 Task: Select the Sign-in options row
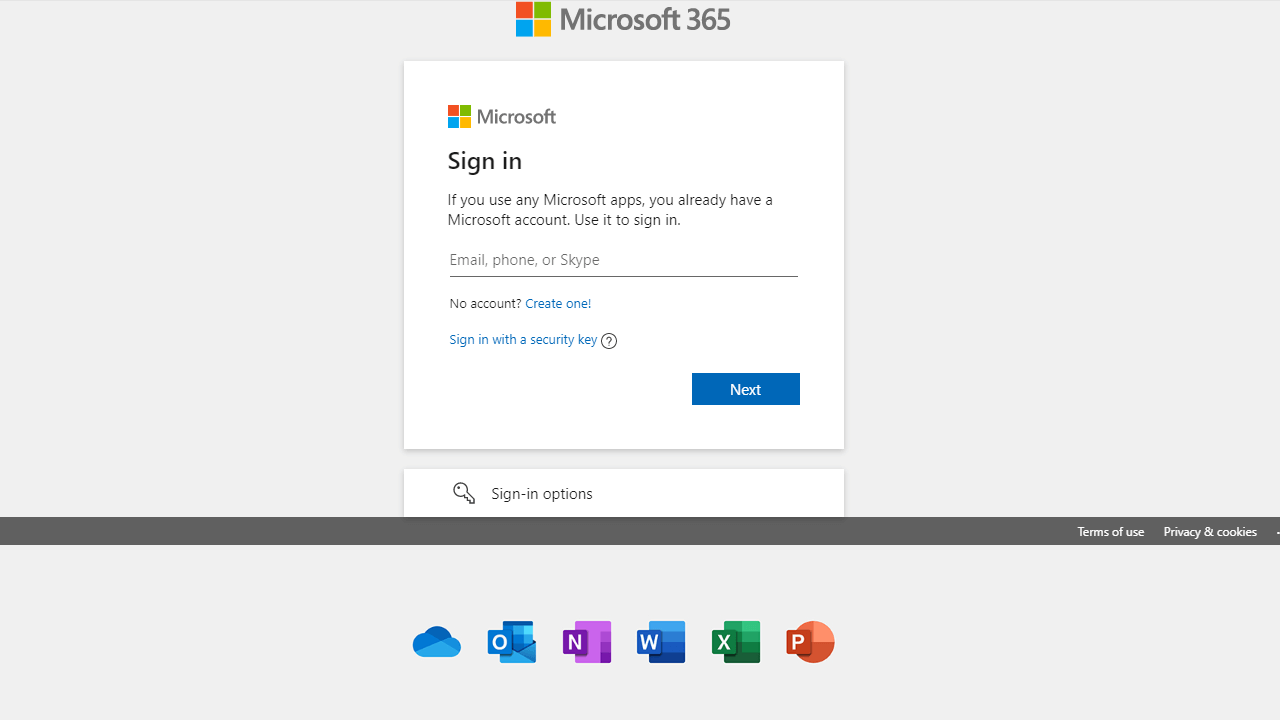(541, 492)
